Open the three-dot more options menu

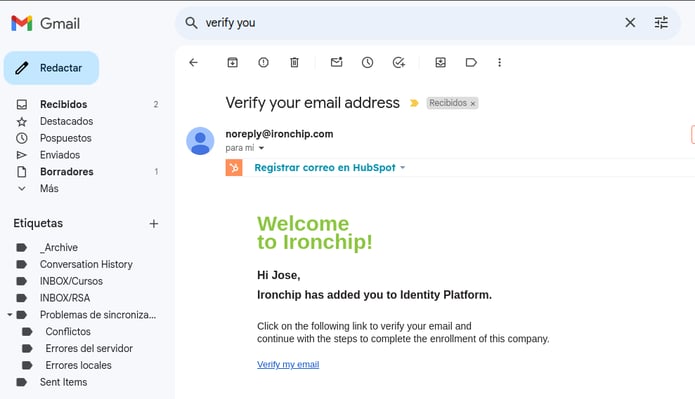pos(500,63)
